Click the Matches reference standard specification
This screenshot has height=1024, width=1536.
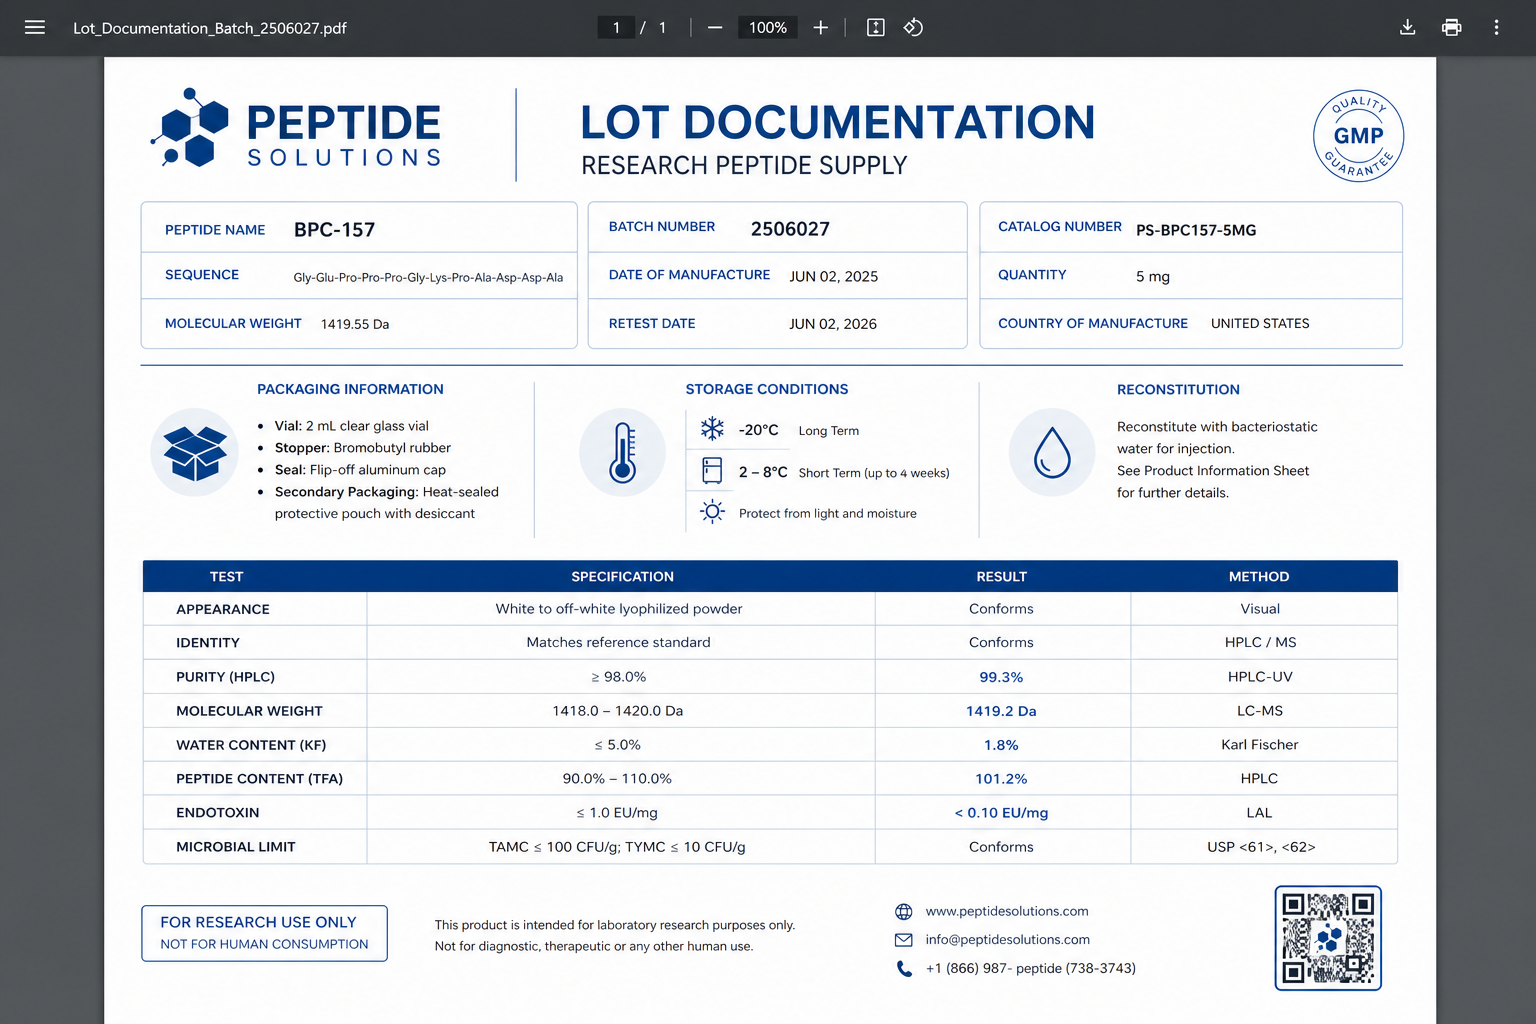618,642
